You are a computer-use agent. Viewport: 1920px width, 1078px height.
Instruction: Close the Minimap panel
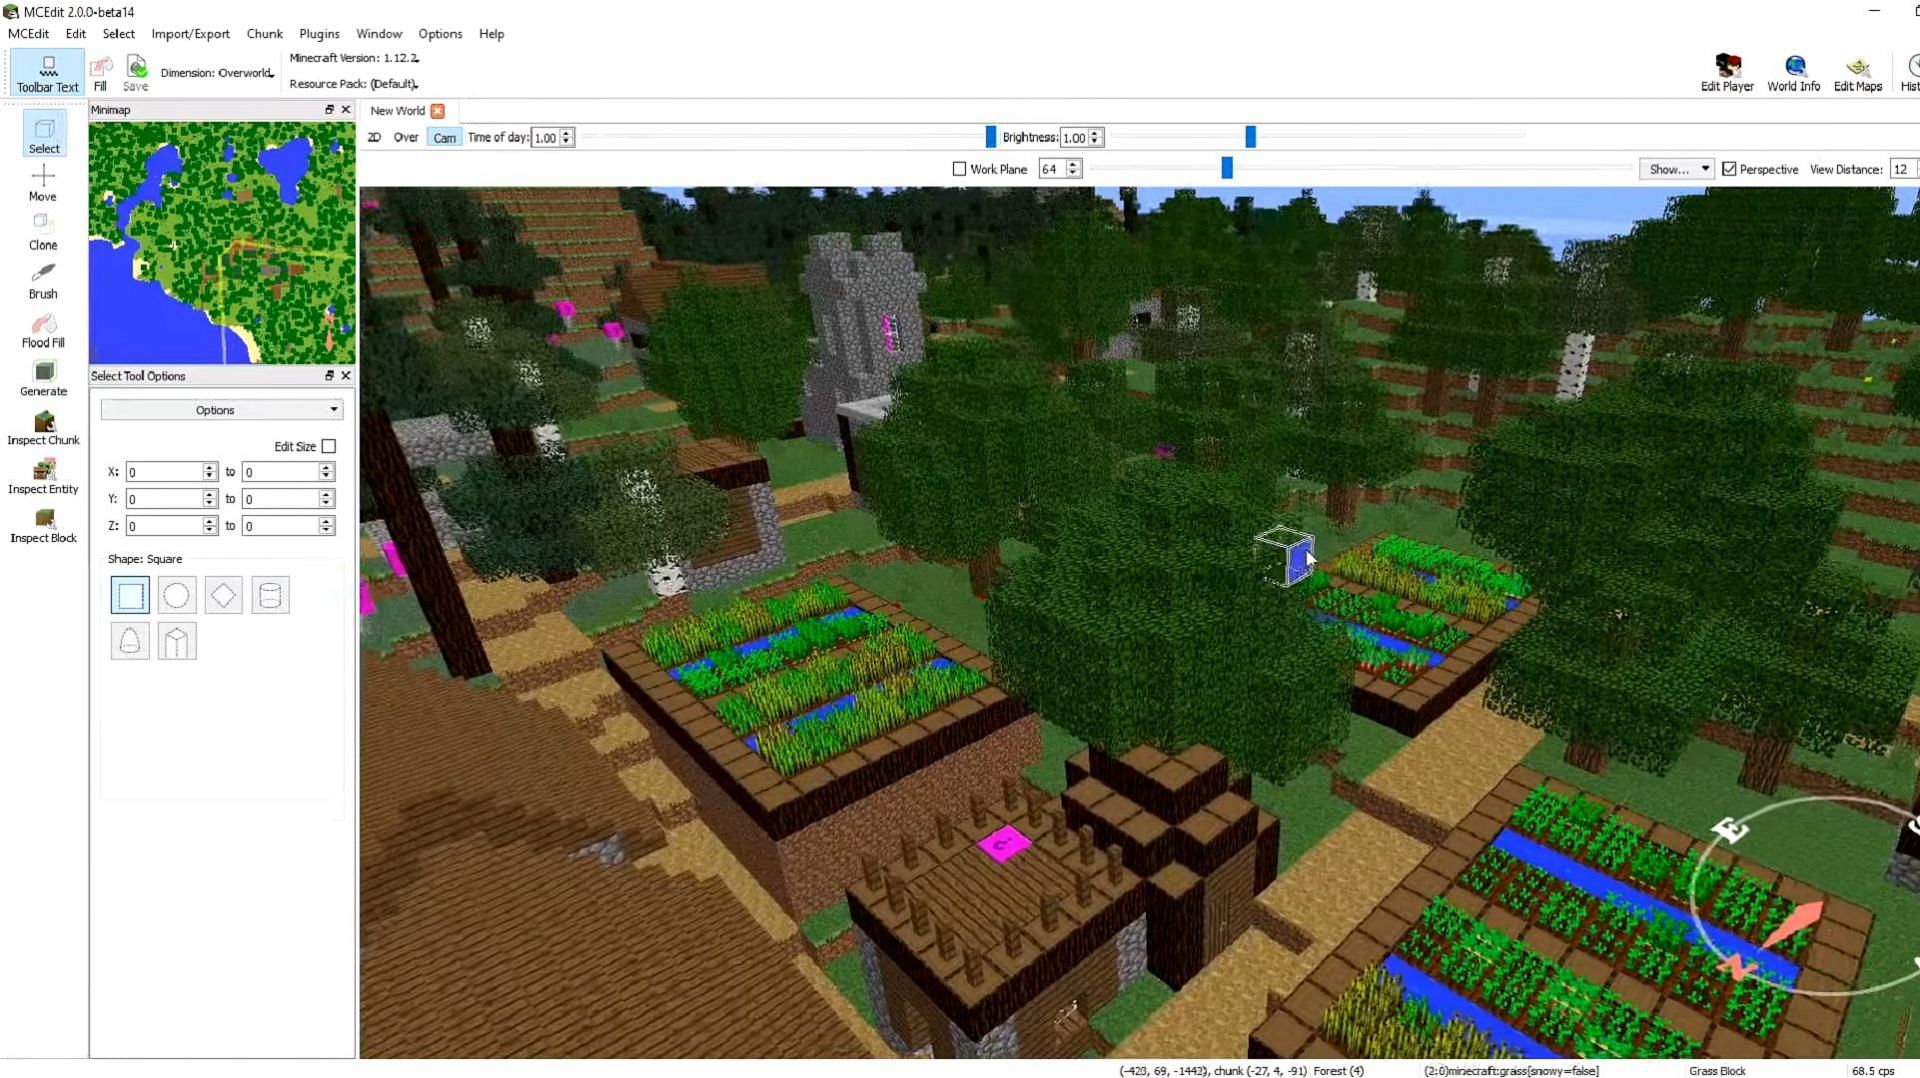click(346, 110)
